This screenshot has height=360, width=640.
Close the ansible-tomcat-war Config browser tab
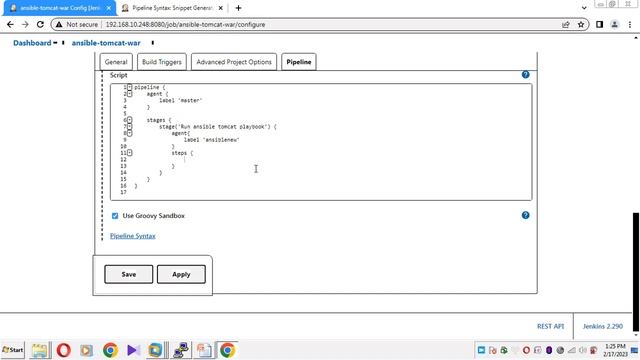pyautogui.click(x=109, y=8)
